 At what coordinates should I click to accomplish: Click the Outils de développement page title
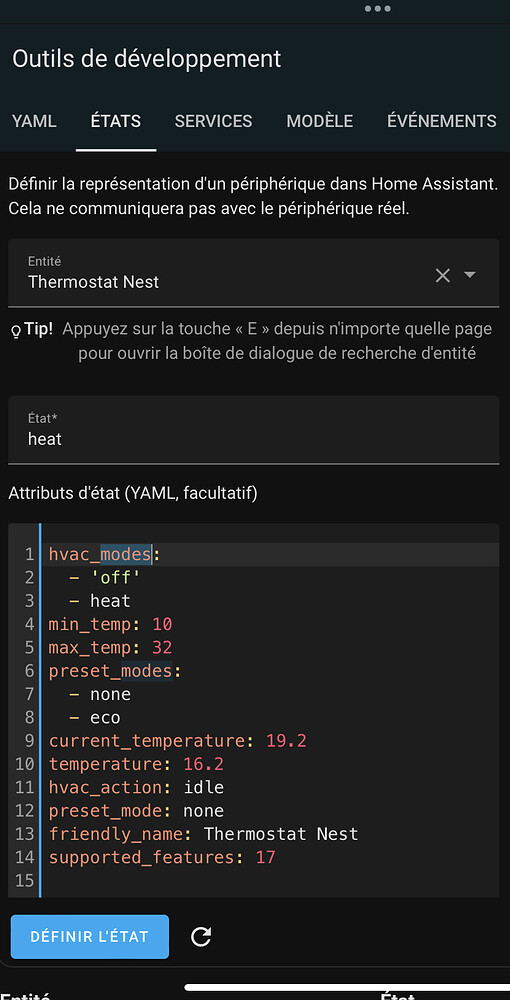(x=147, y=59)
